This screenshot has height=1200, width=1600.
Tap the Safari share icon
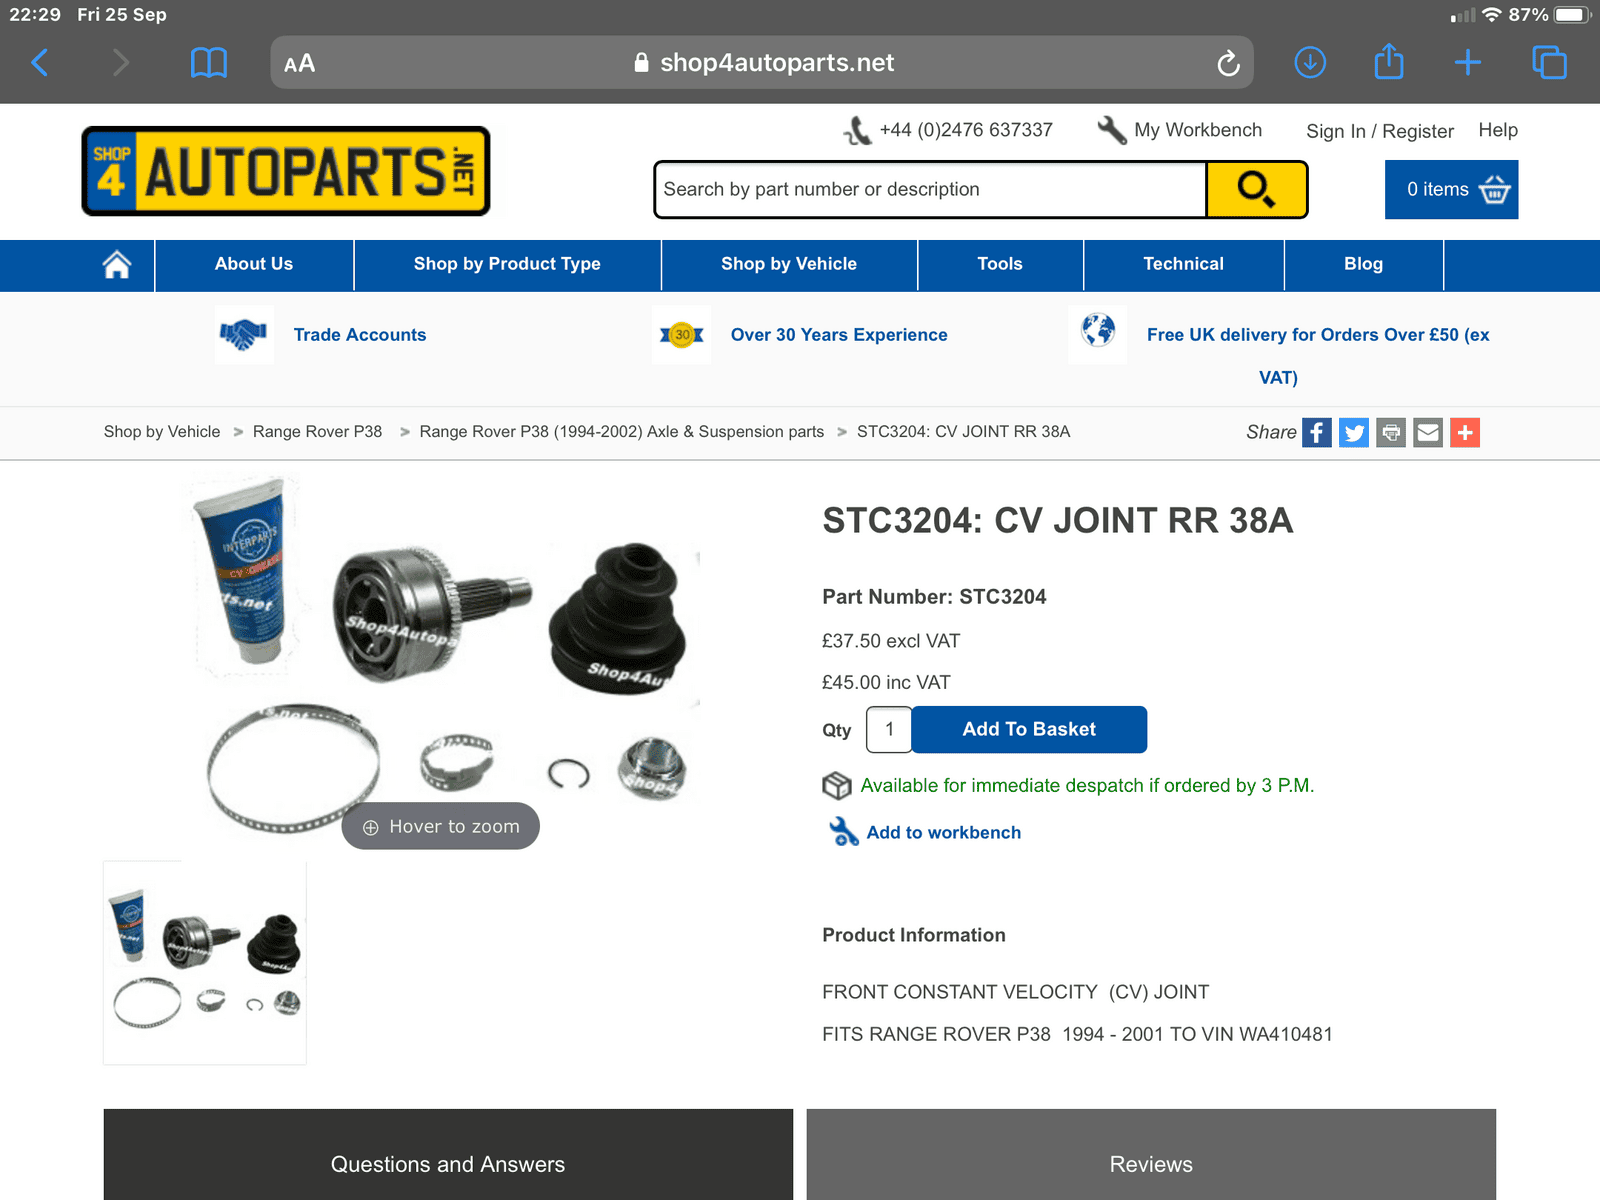1389,61
